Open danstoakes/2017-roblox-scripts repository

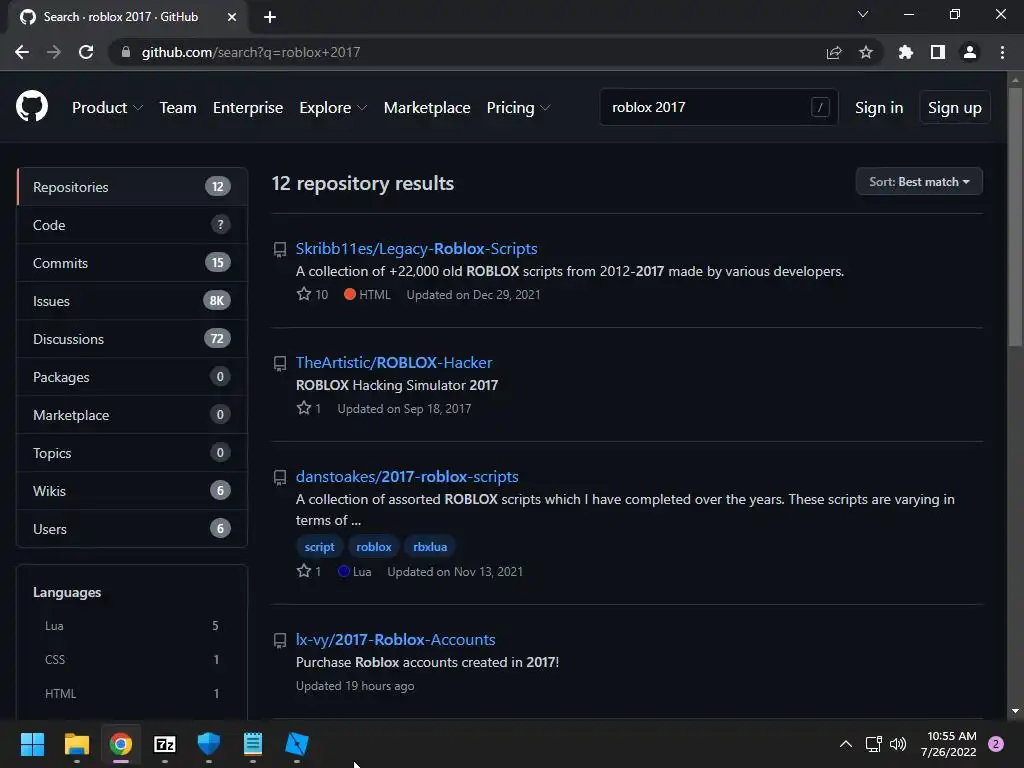click(x=407, y=477)
